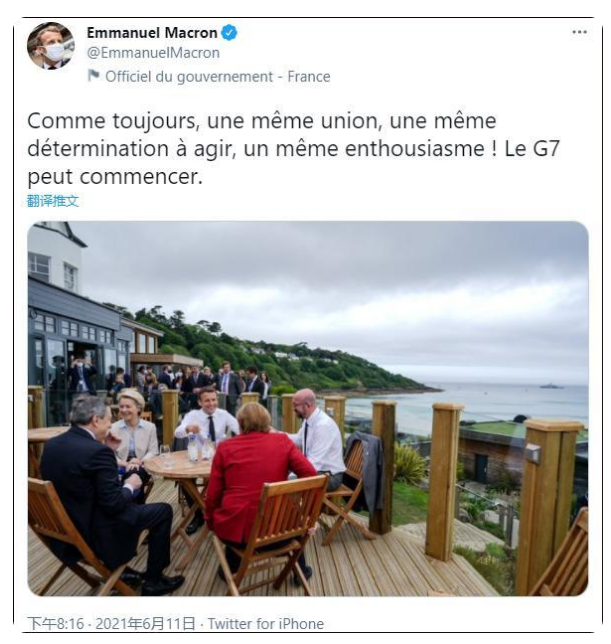Click the tweet text body

tap(294, 149)
